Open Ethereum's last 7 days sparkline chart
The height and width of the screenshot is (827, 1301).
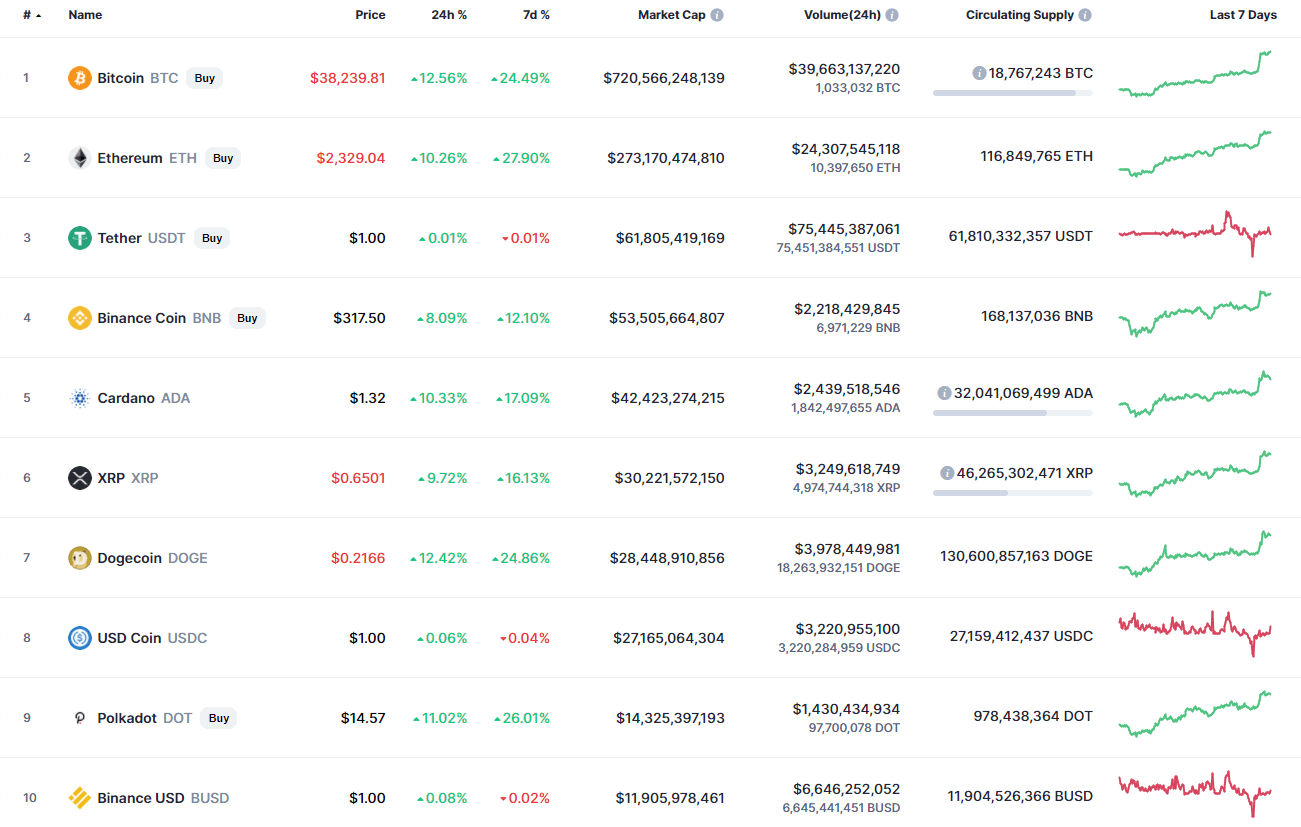tap(1195, 155)
